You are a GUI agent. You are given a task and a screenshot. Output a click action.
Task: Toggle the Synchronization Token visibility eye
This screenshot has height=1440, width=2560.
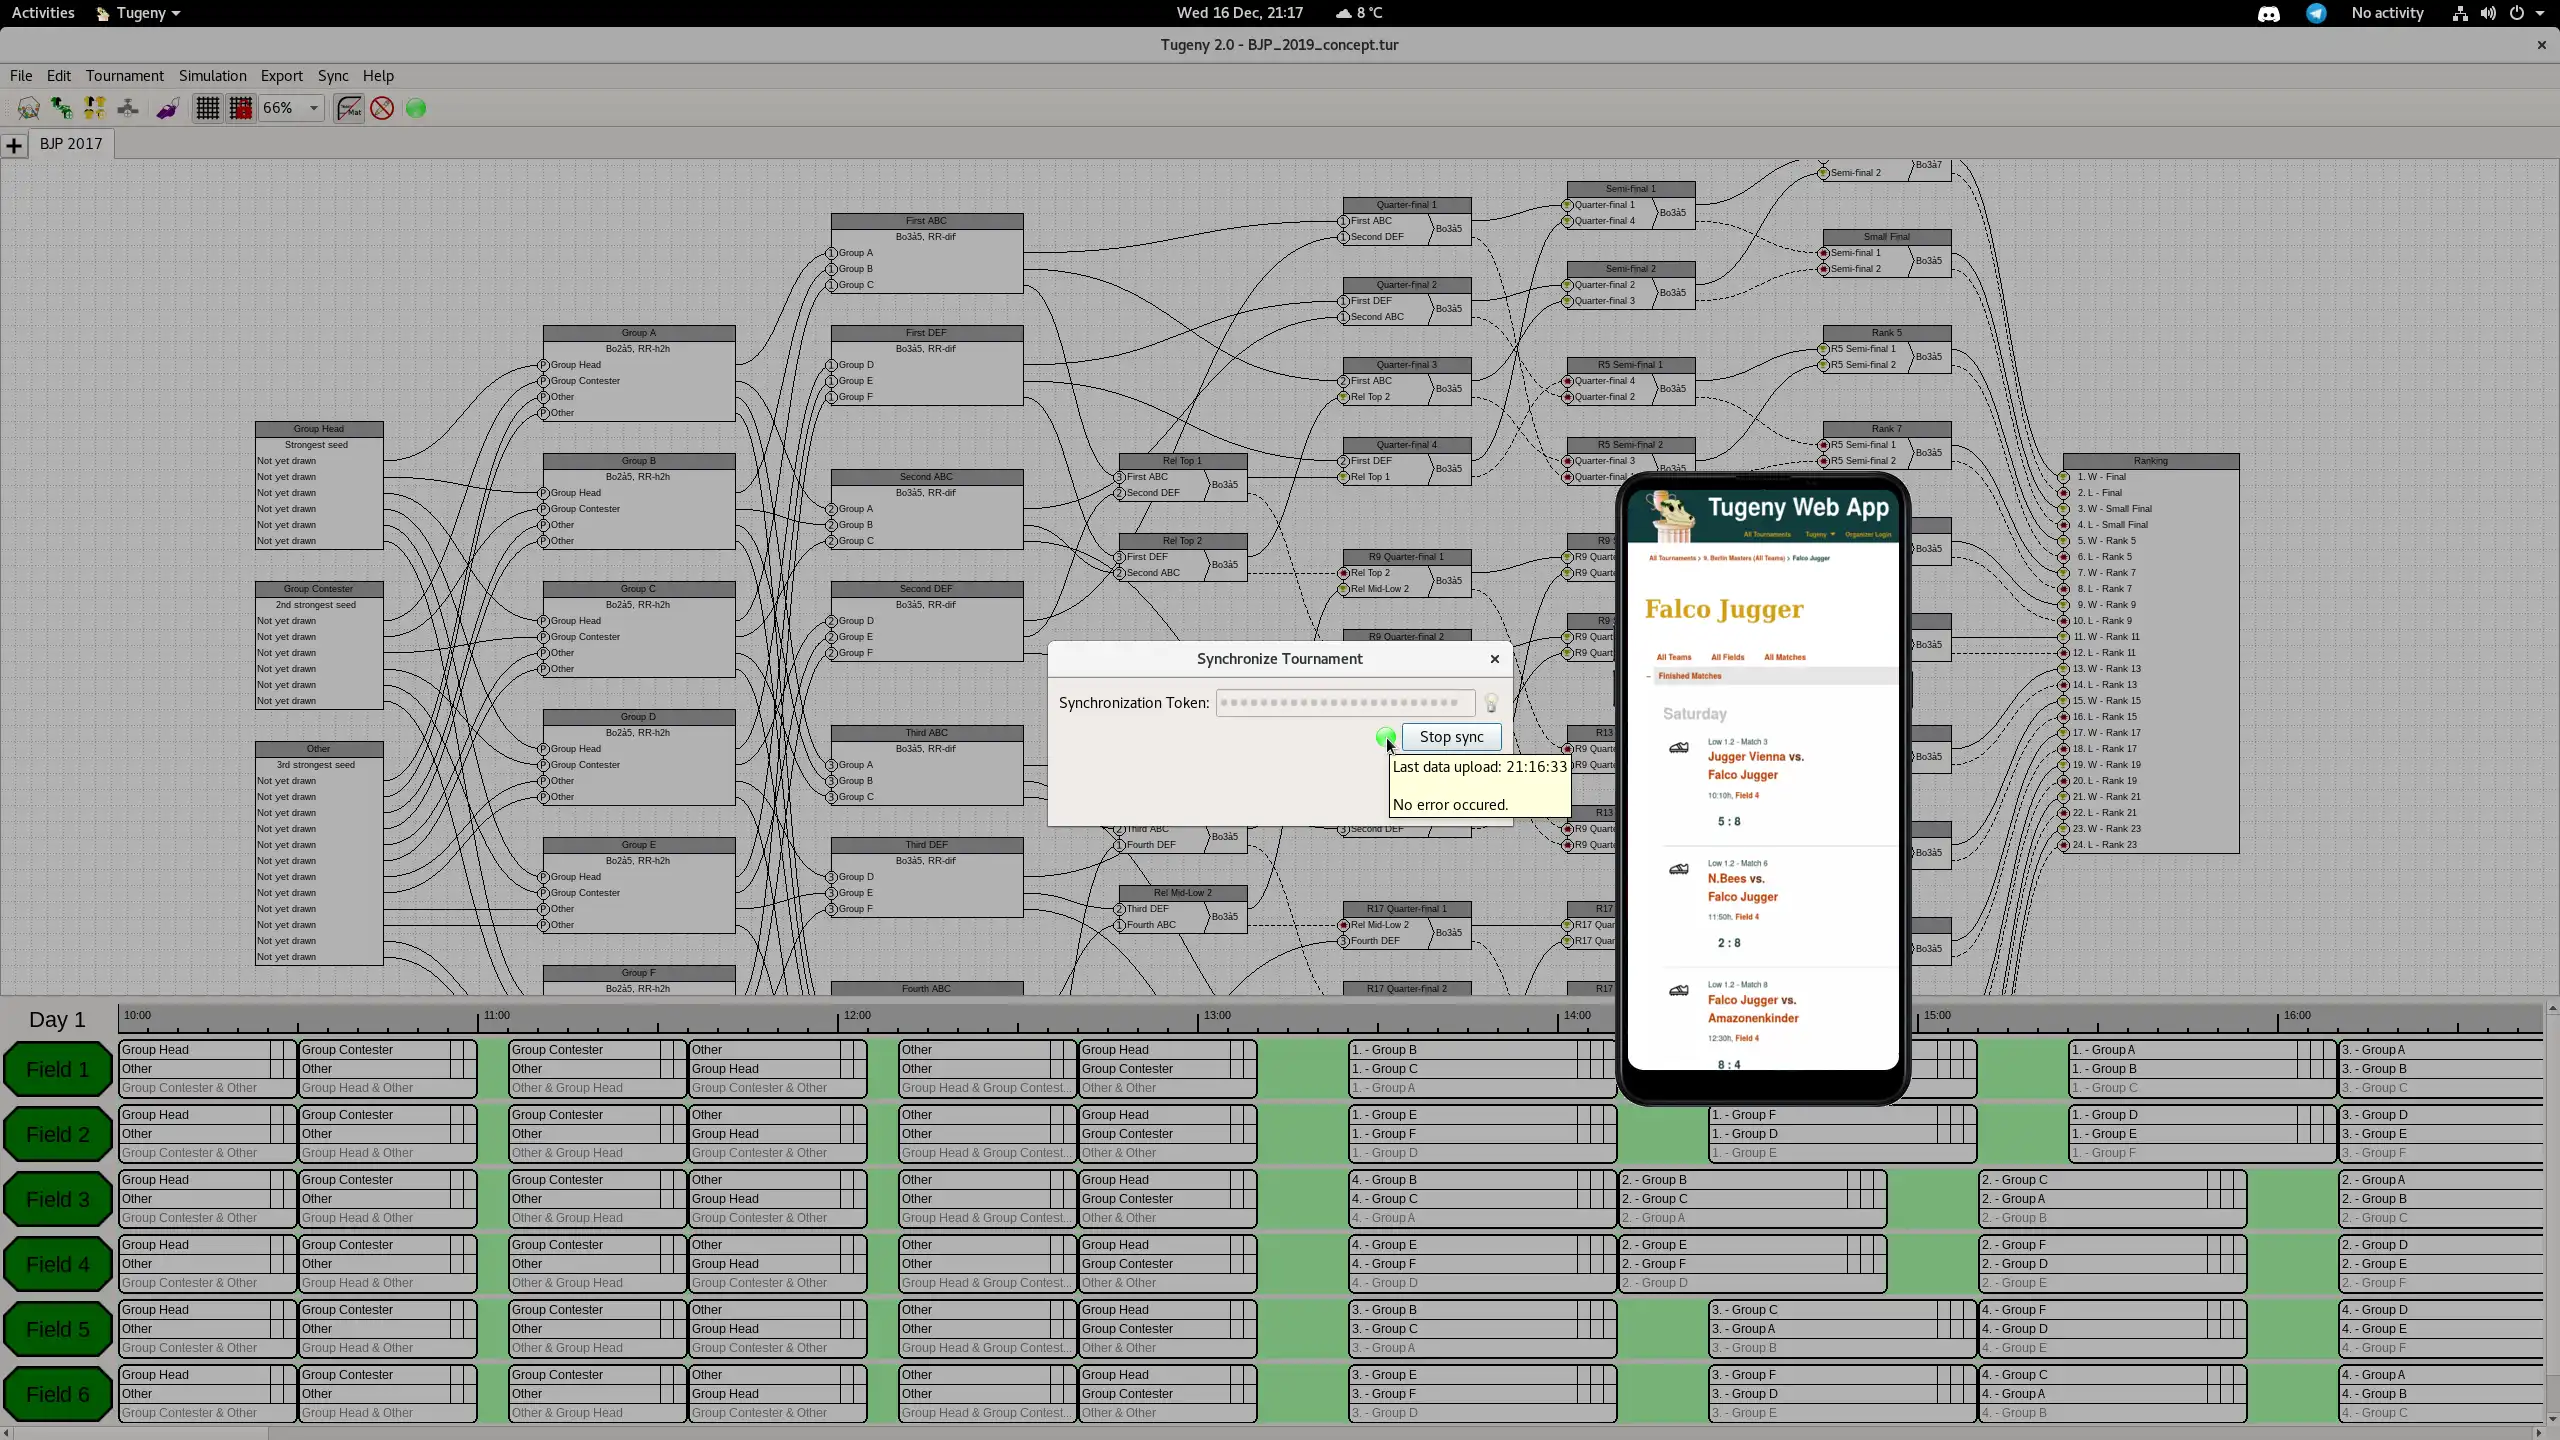click(1491, 702)
